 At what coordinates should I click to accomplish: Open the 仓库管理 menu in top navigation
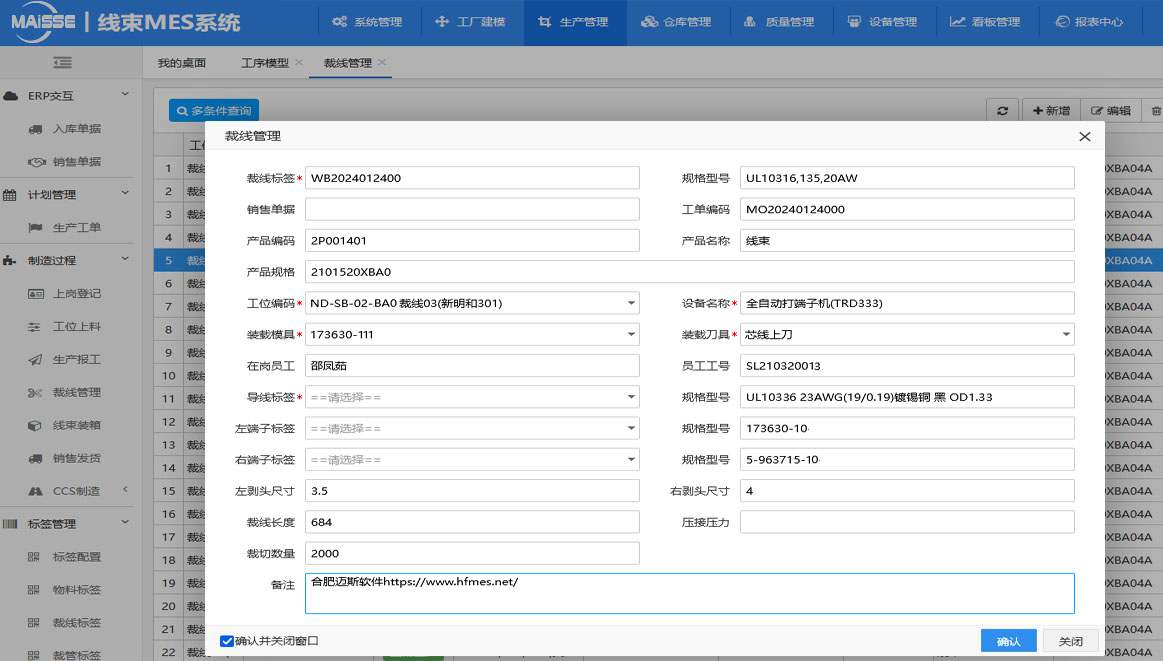[x=677, y=21]
